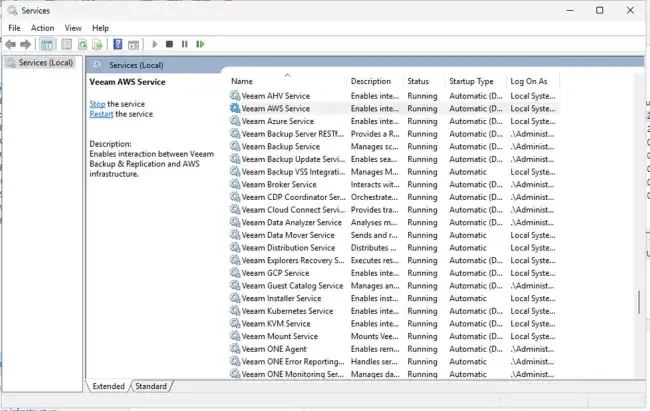This screenshot has width=650, height=411.
Task: Click the Services (Local) panel header
Action: [136, 65]
